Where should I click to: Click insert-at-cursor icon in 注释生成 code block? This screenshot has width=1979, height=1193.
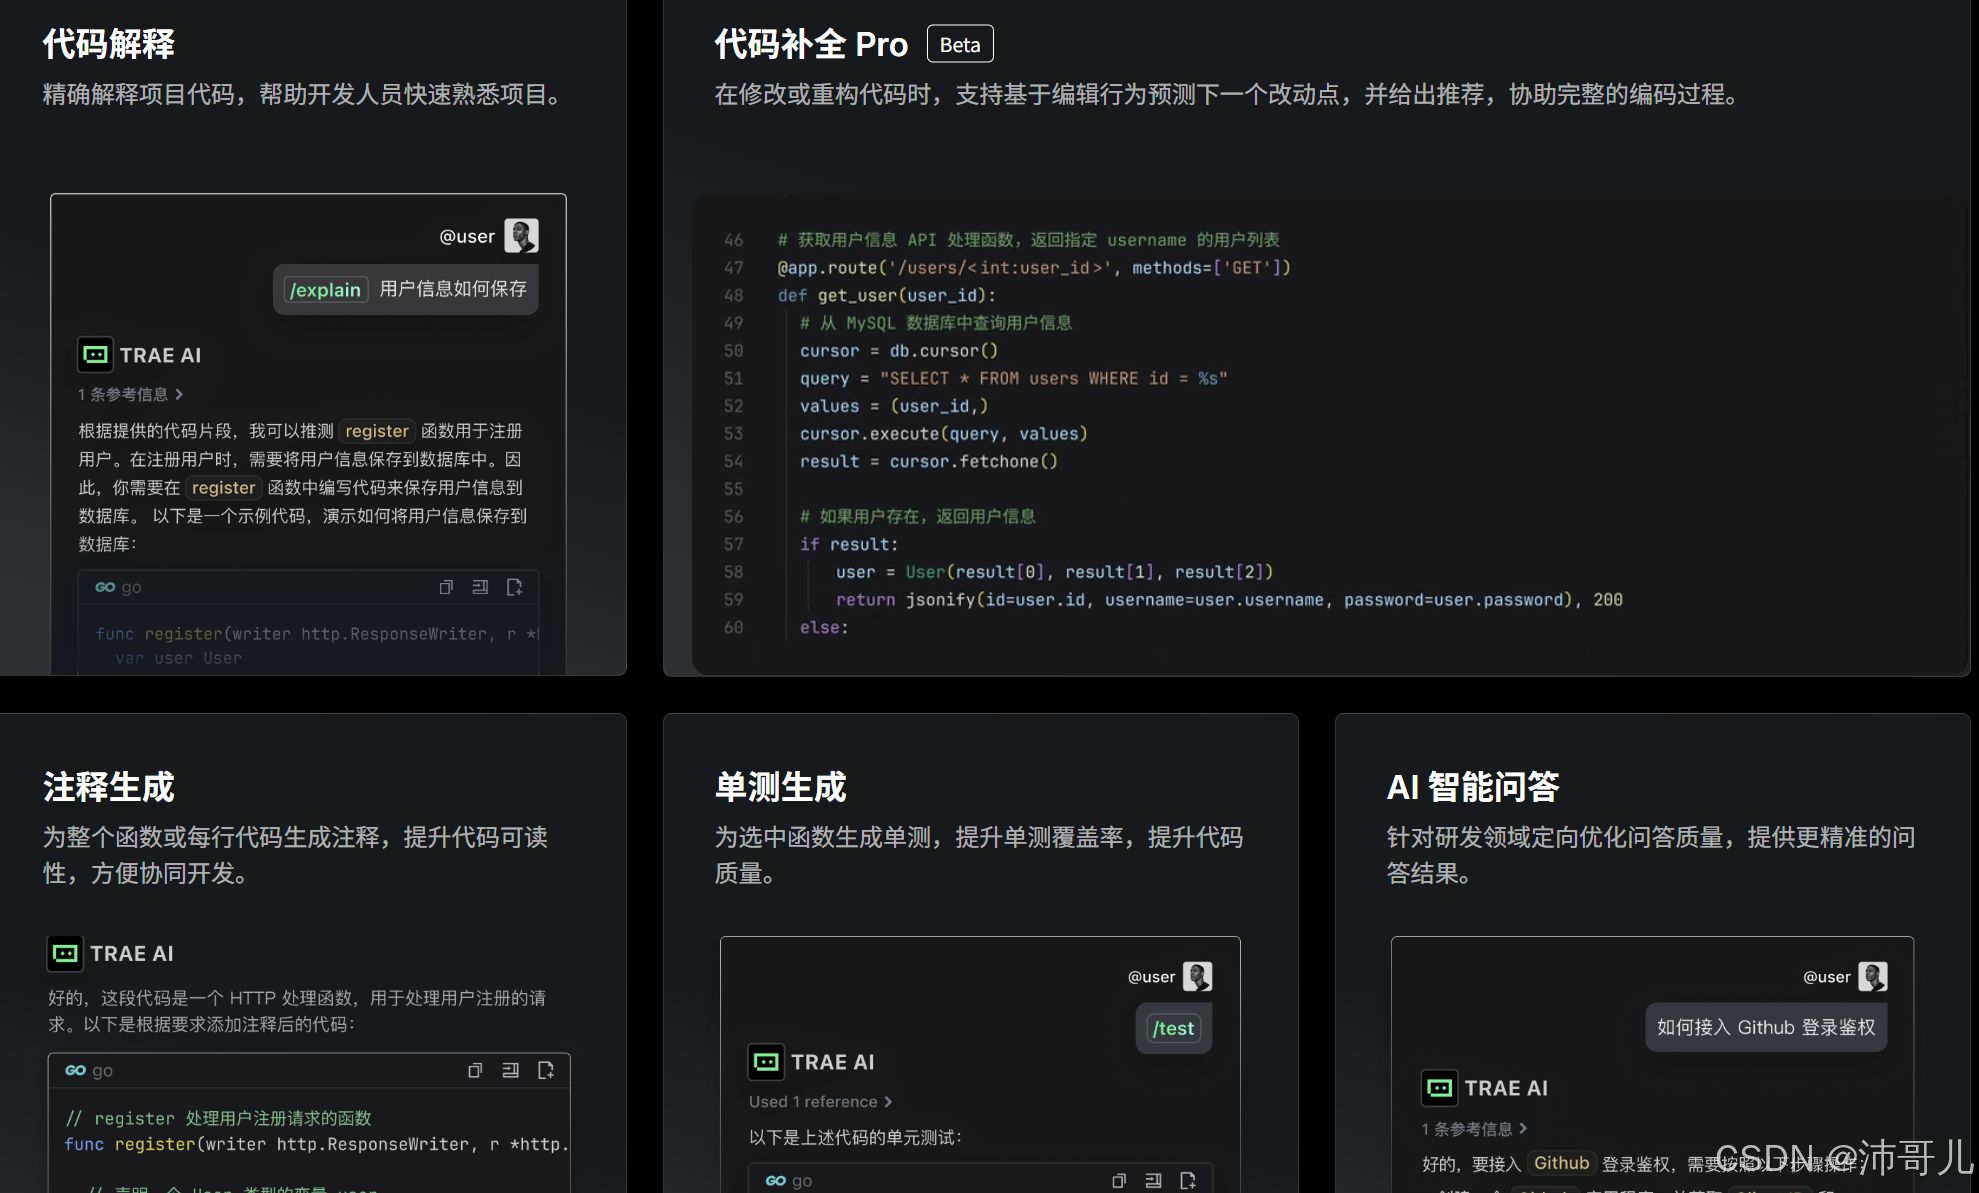click(510, 1070)
